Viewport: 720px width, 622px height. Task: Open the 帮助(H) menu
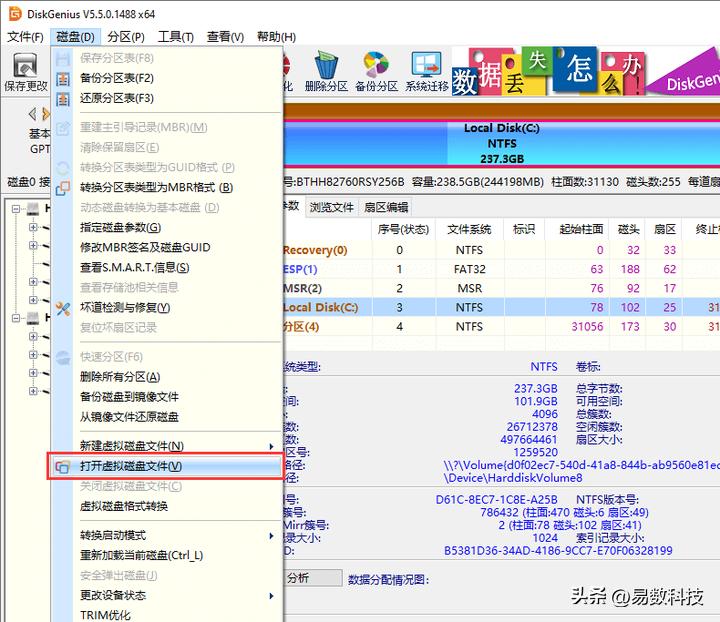point(276,37)
